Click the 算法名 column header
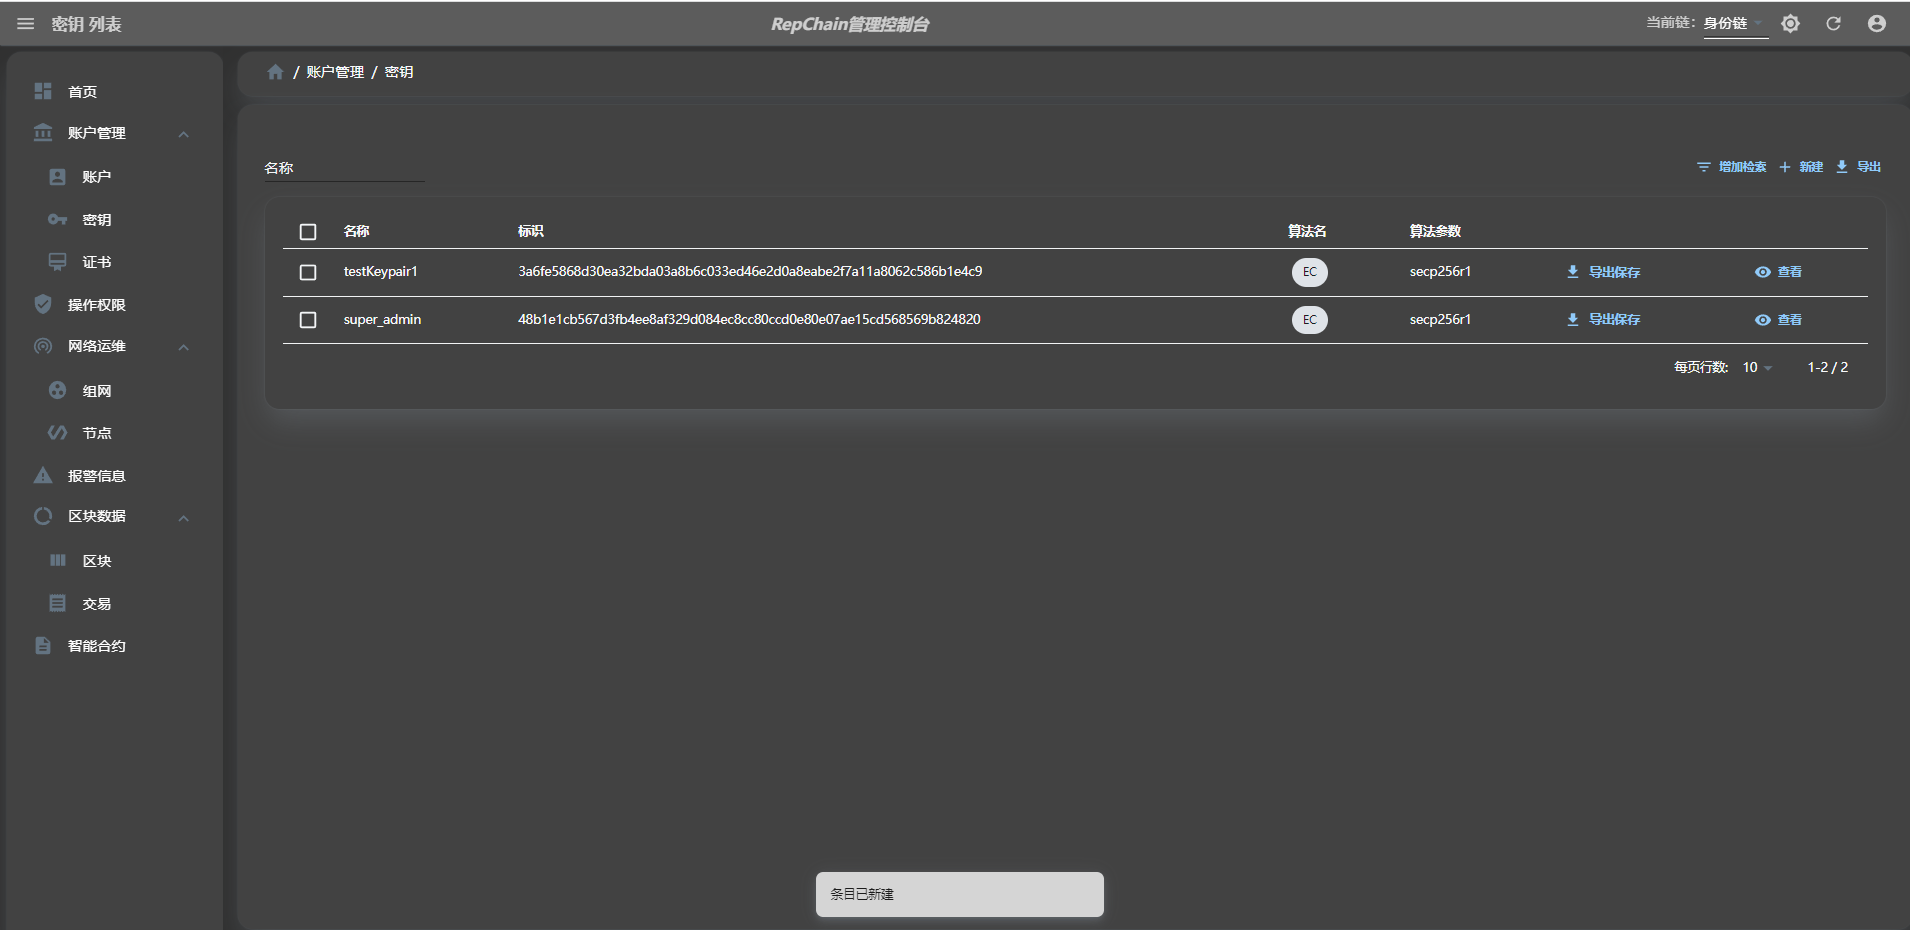This screenshot has width=1910, height=930. coord(1307,231)
